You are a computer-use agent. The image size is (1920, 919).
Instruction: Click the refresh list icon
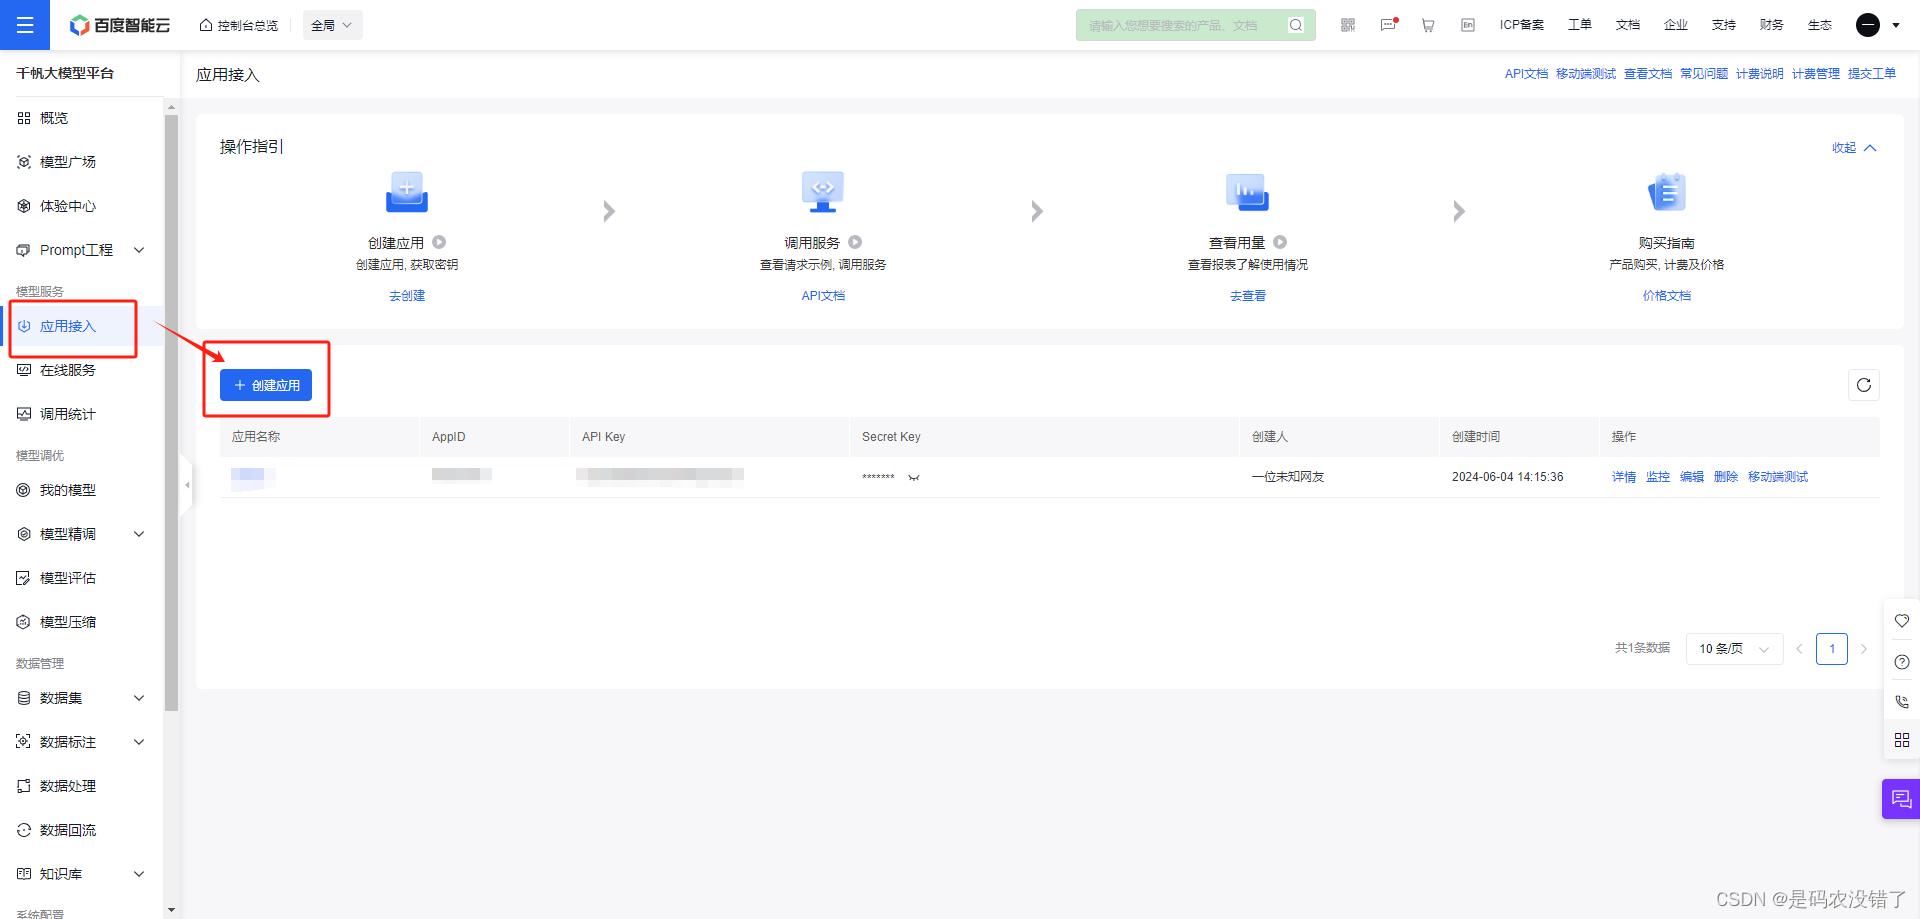click(1864, 385)
